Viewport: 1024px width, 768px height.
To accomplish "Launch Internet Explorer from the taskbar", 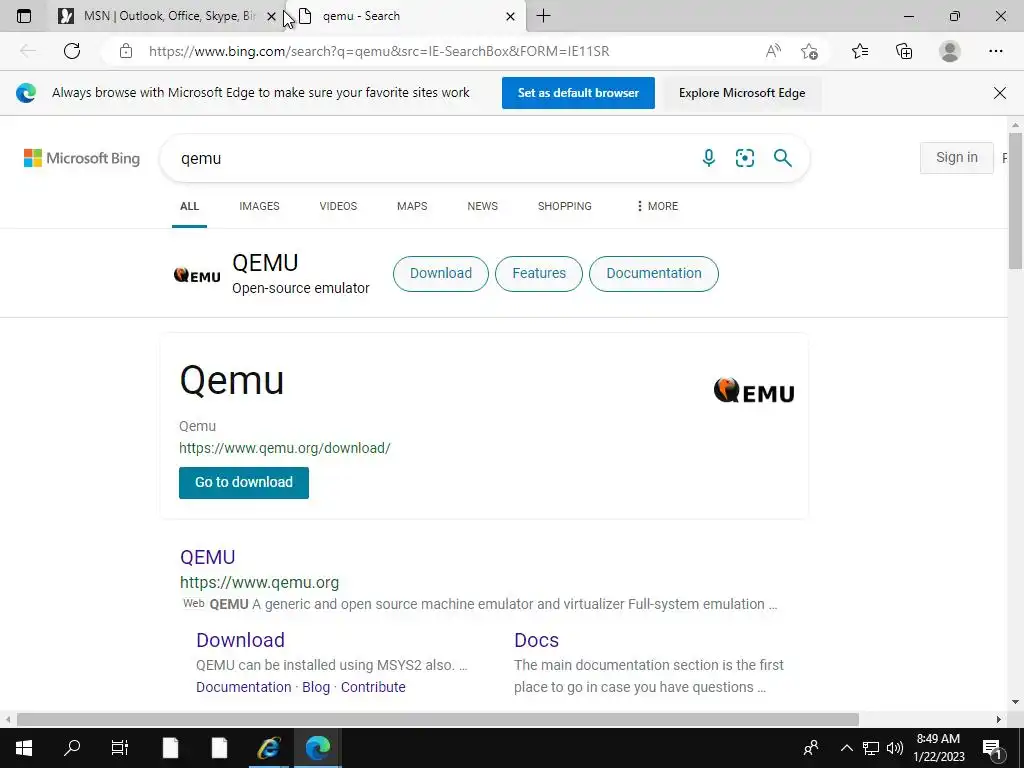I will (x=268, y=748).
